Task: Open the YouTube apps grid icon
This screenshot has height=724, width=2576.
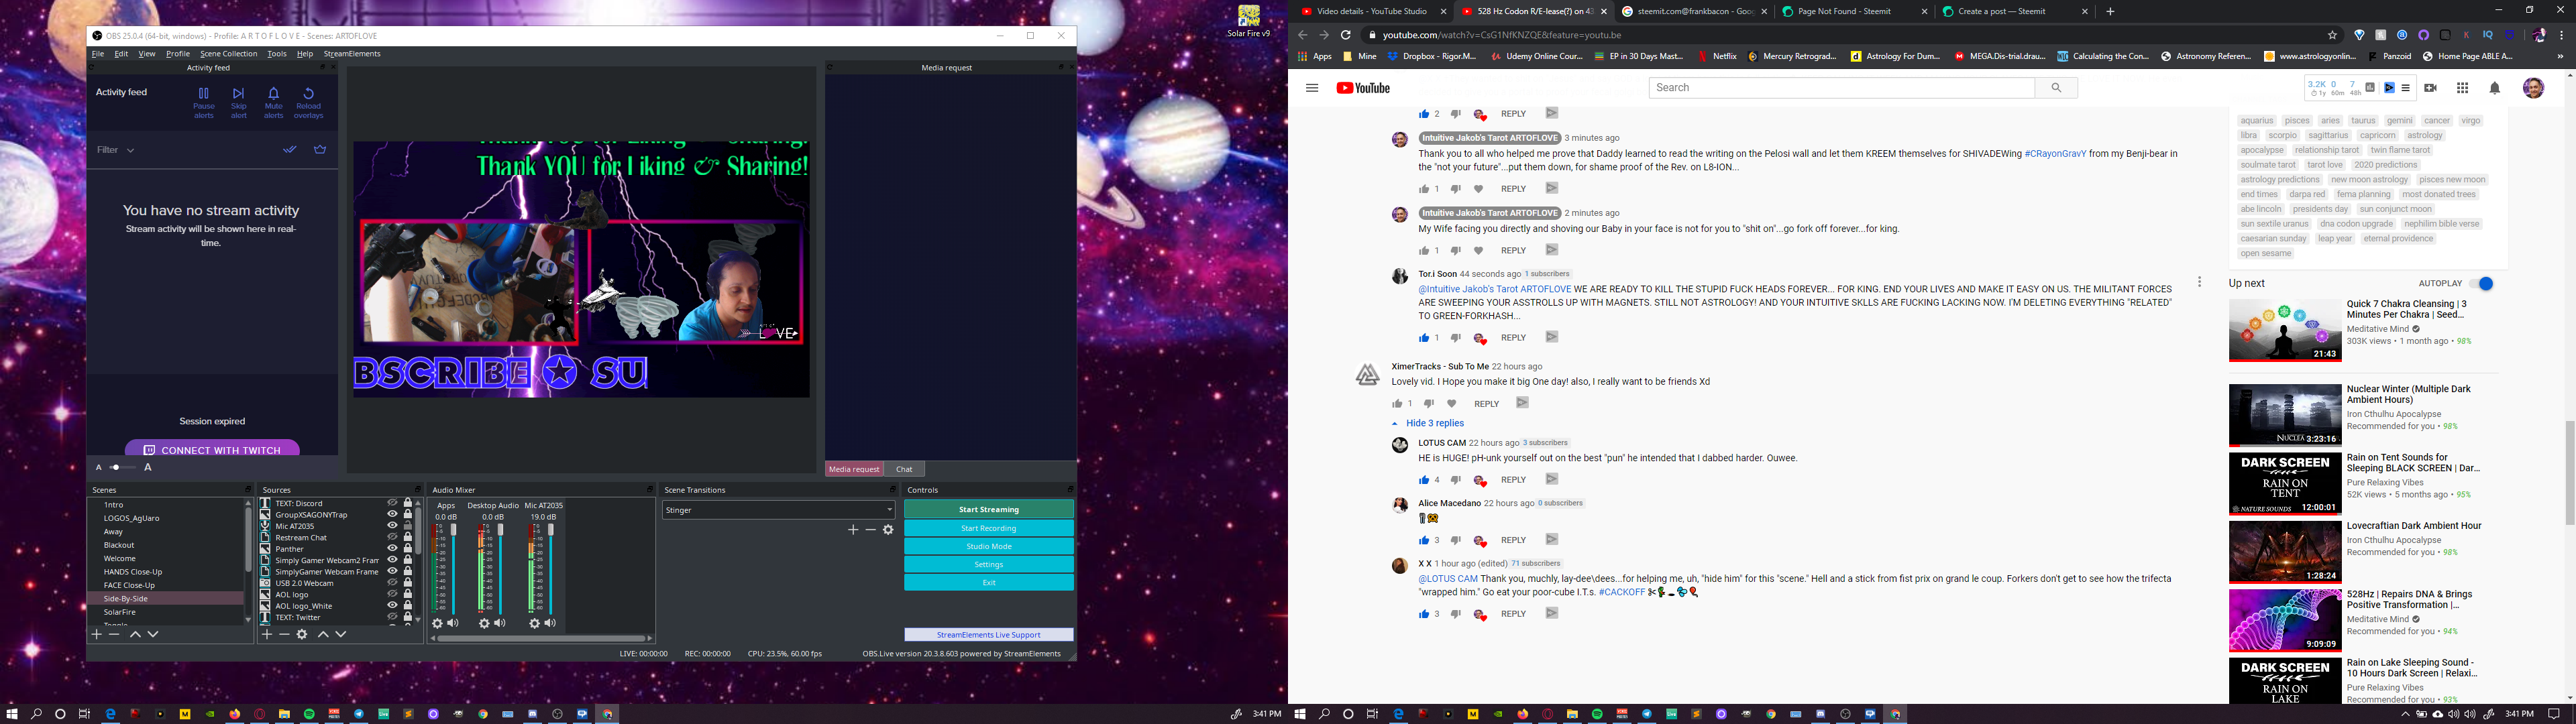Action: tap(2463, 88)
